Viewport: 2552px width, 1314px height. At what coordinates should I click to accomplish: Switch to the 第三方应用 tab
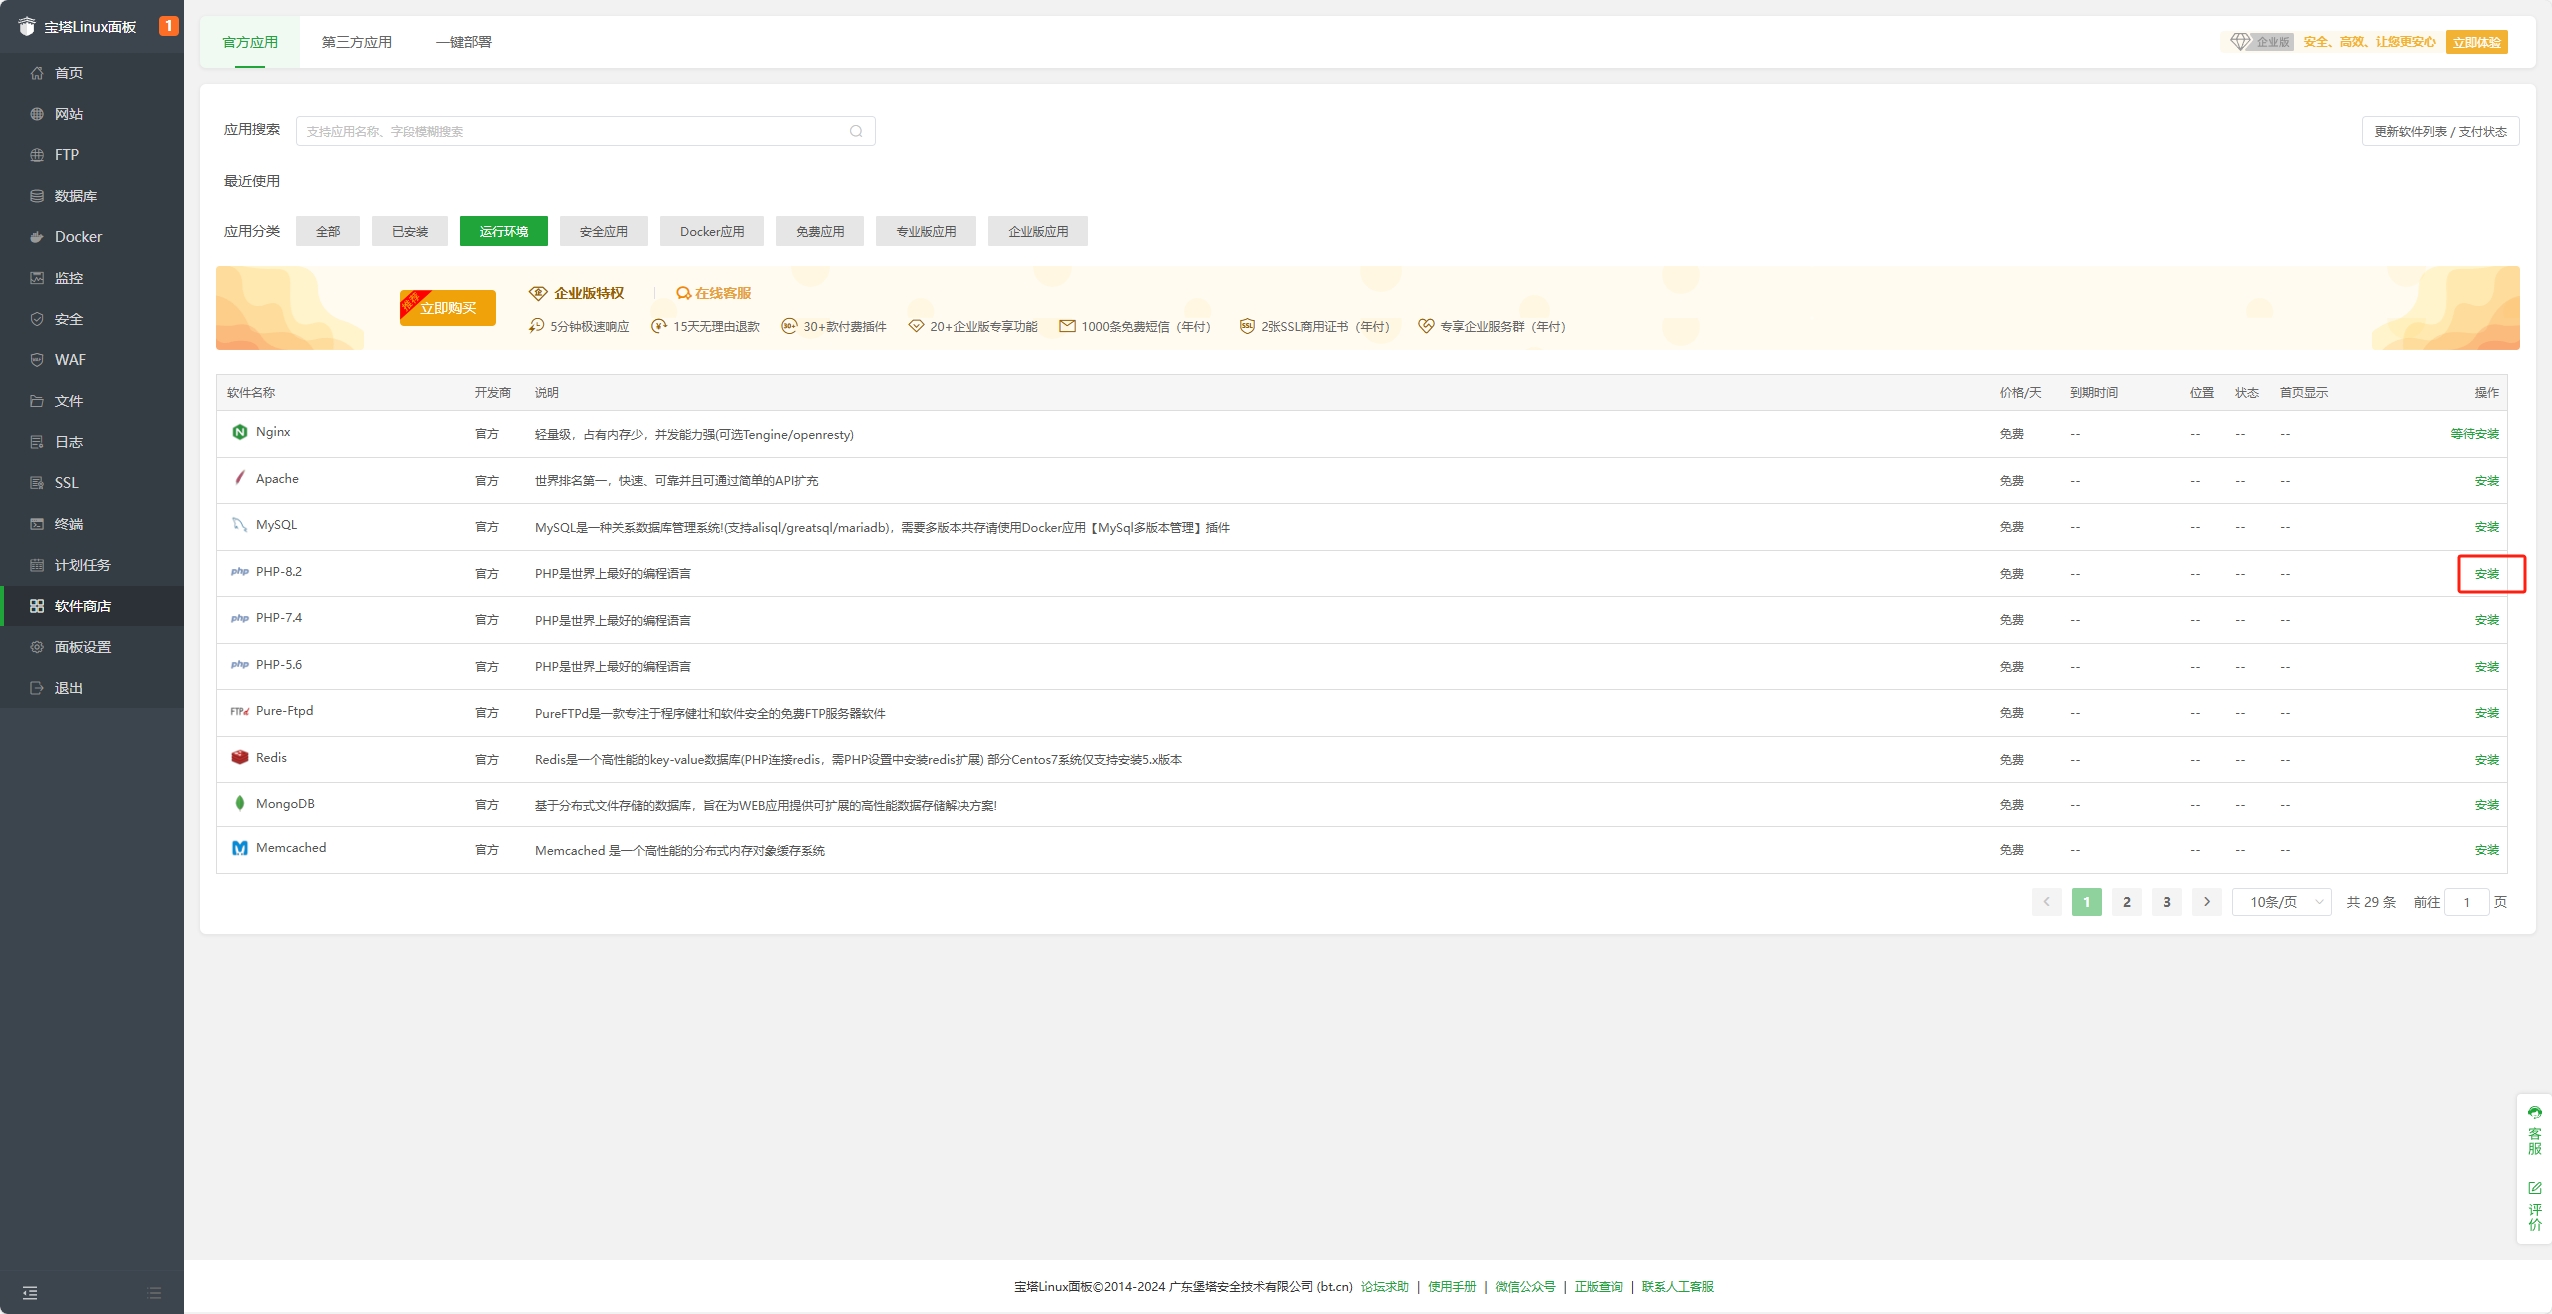point(357,42)
